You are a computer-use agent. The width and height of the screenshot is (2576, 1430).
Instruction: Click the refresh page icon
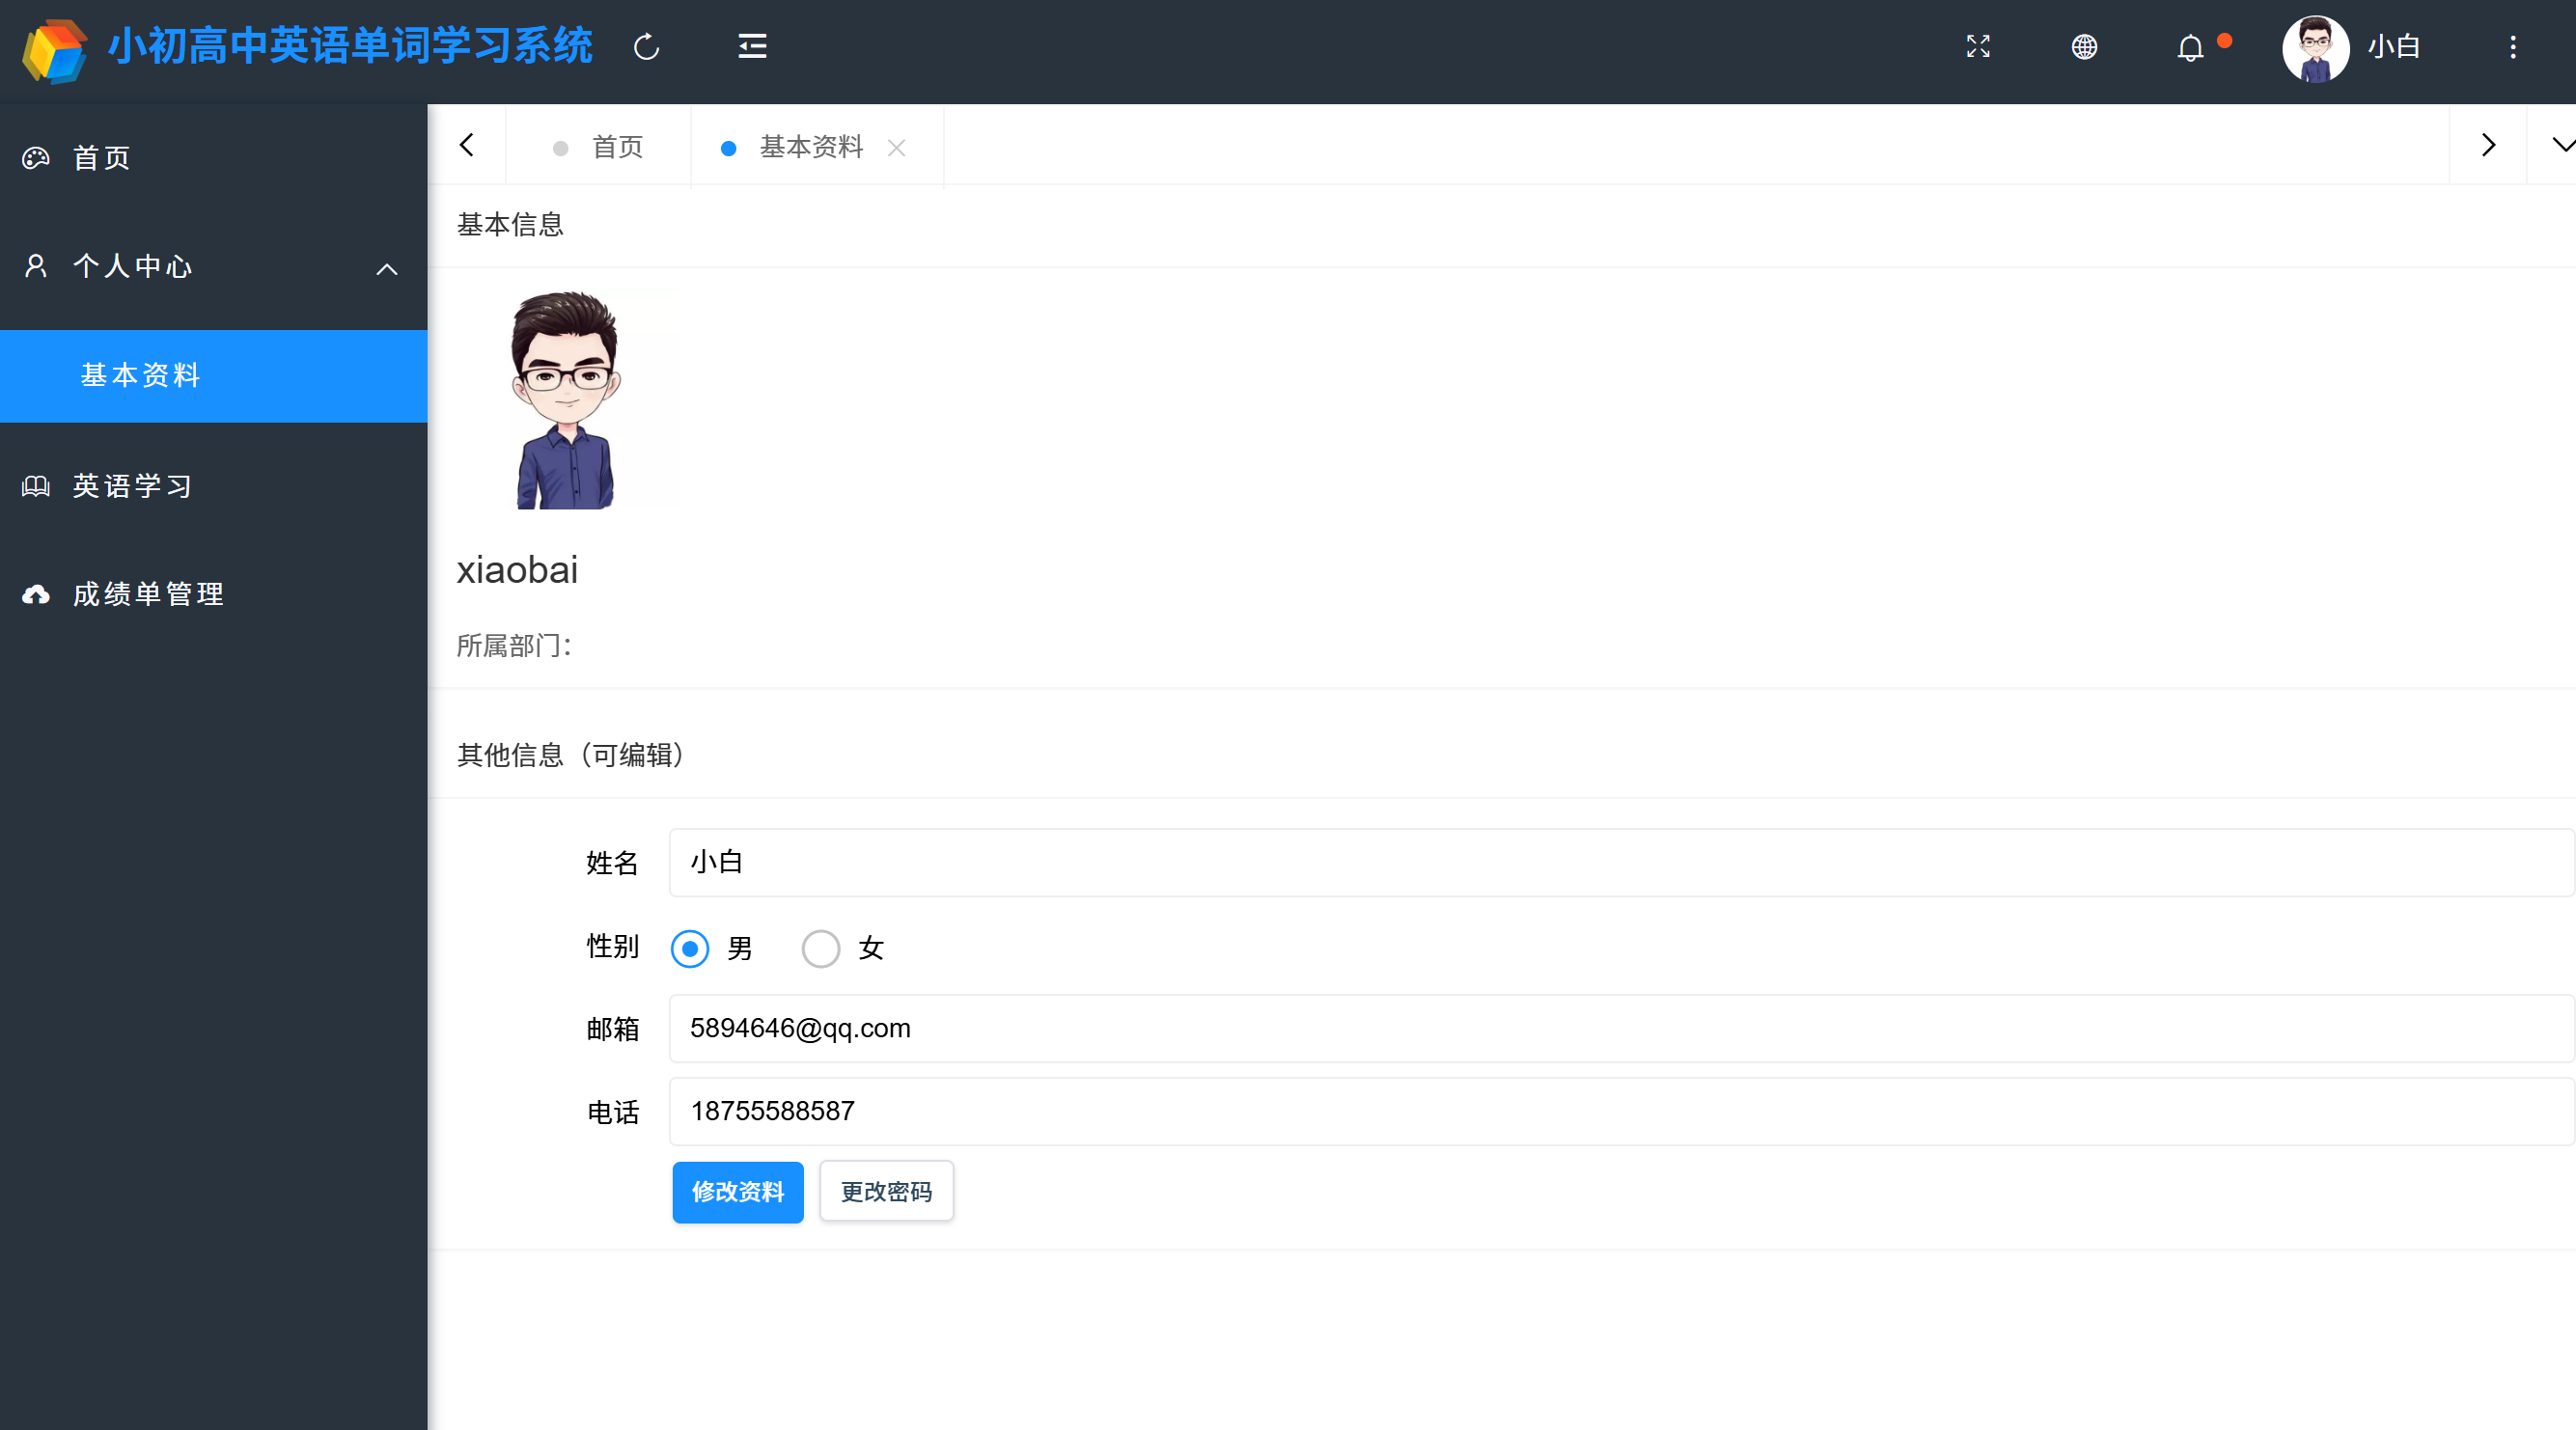point(646,47)
